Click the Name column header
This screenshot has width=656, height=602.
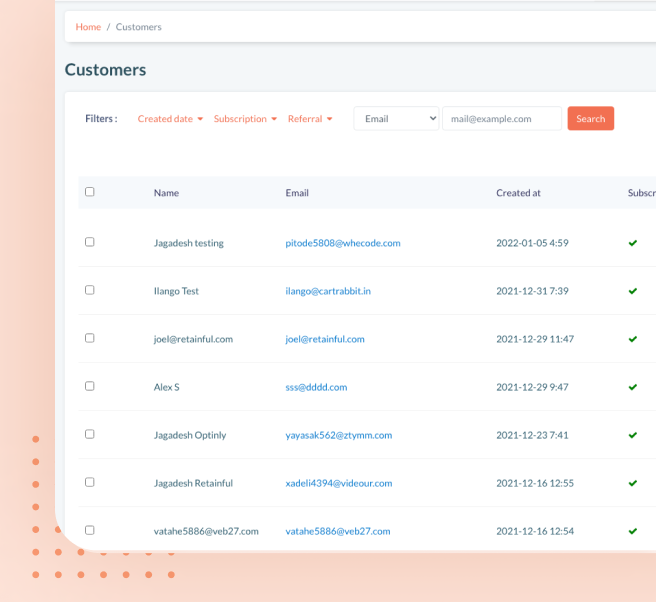coord(166,193)
